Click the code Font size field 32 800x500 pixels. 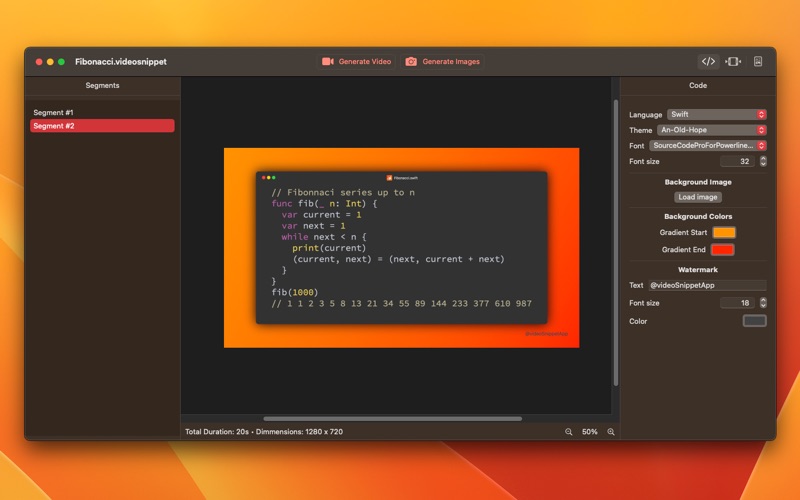point(737,161)
